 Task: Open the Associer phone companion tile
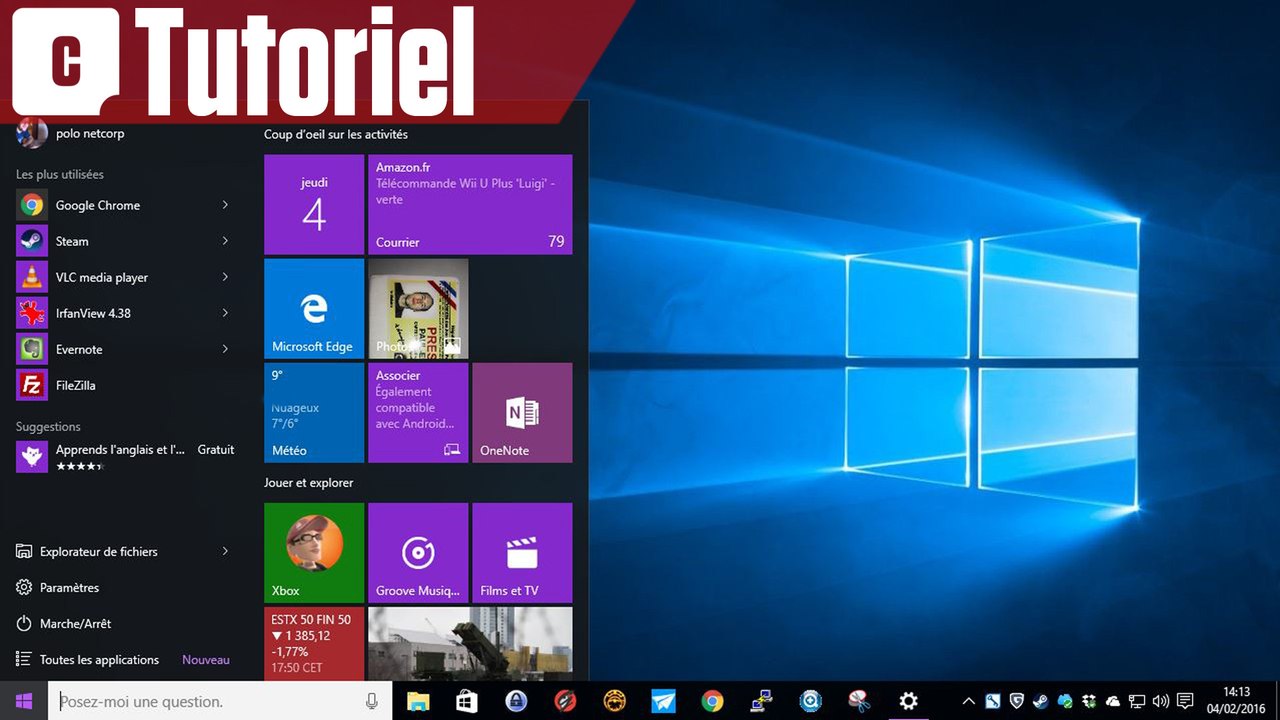tap(418, 413)
